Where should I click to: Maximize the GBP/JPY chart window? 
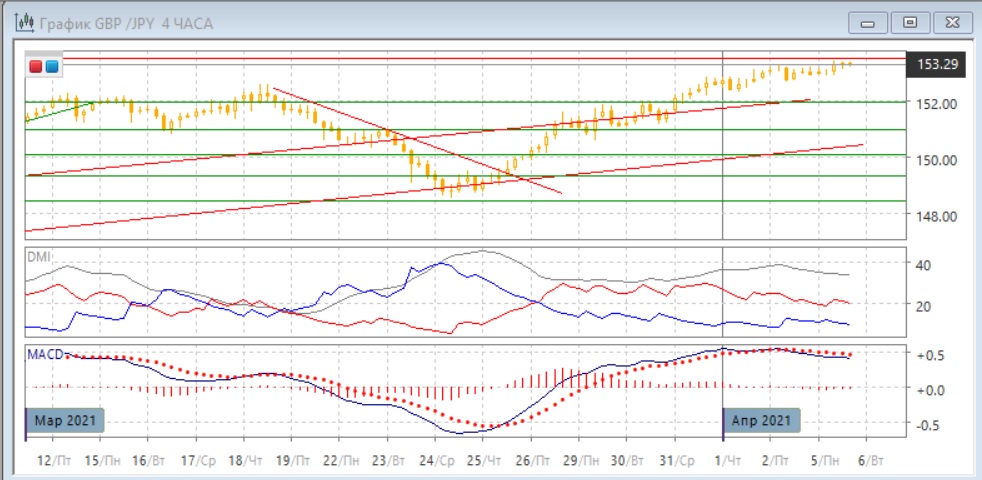click(x=910, y=22)
